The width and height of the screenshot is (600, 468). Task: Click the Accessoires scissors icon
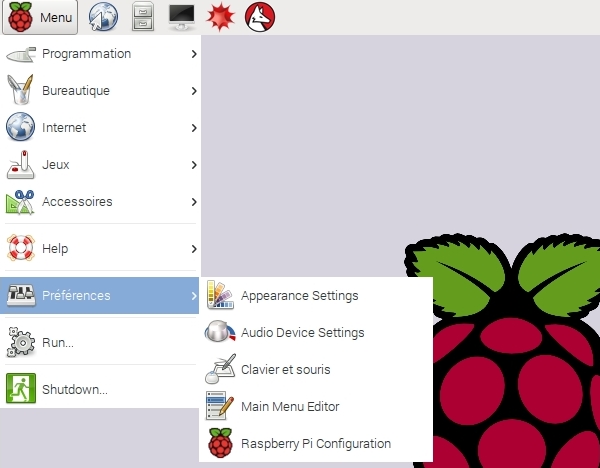[x=20, y=202]
